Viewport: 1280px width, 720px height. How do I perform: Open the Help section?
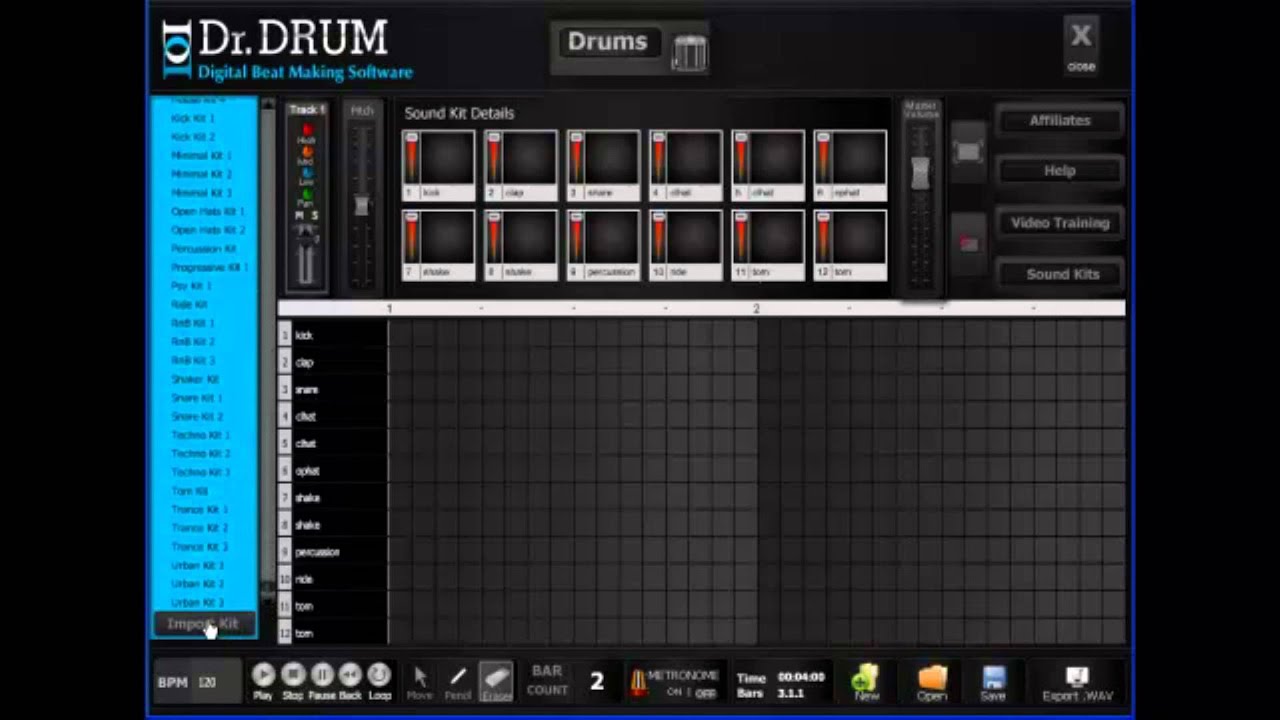(1060, 171)
